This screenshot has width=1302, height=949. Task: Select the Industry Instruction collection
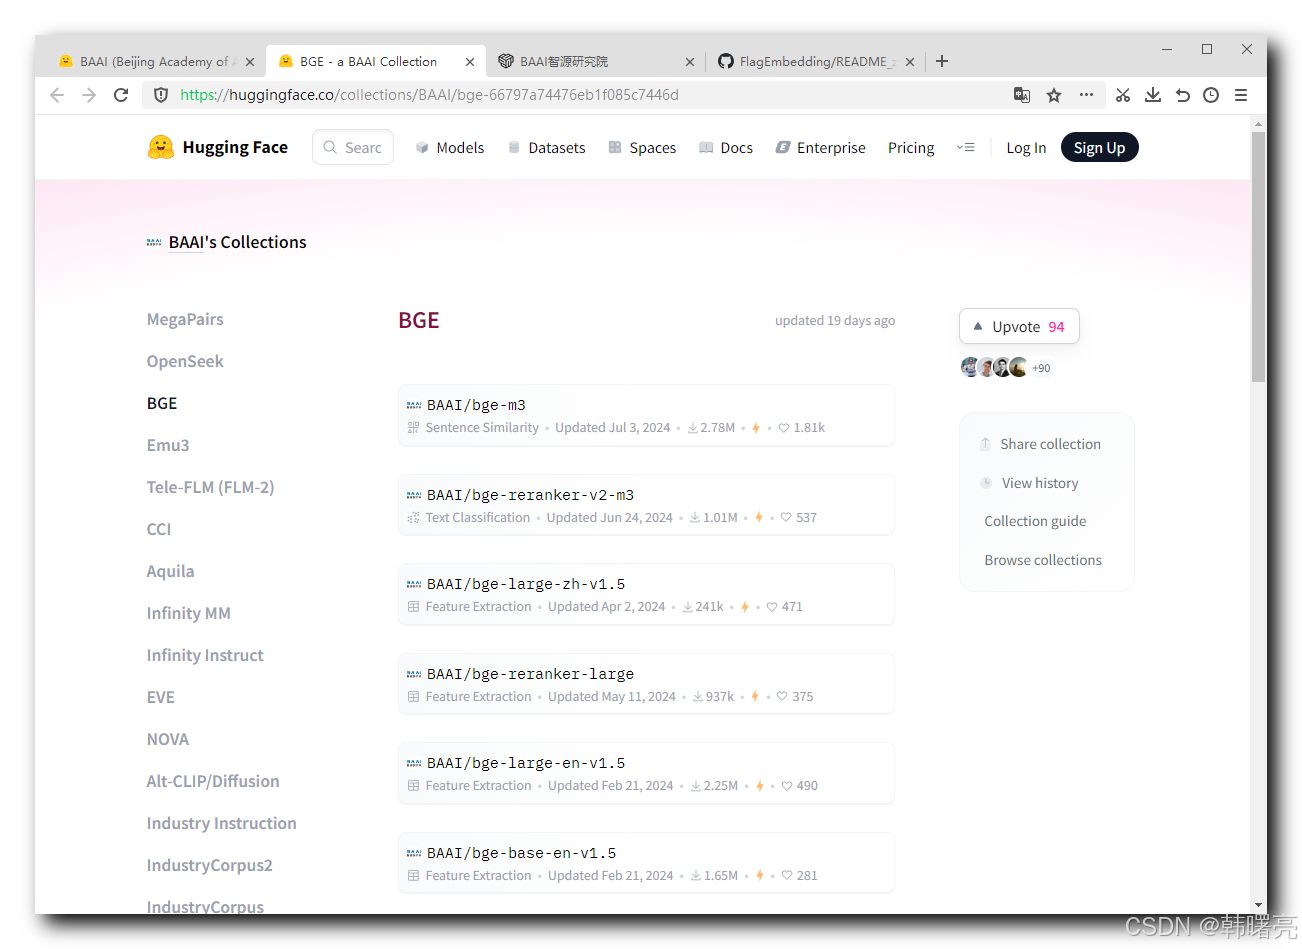(x=221, y=823)
